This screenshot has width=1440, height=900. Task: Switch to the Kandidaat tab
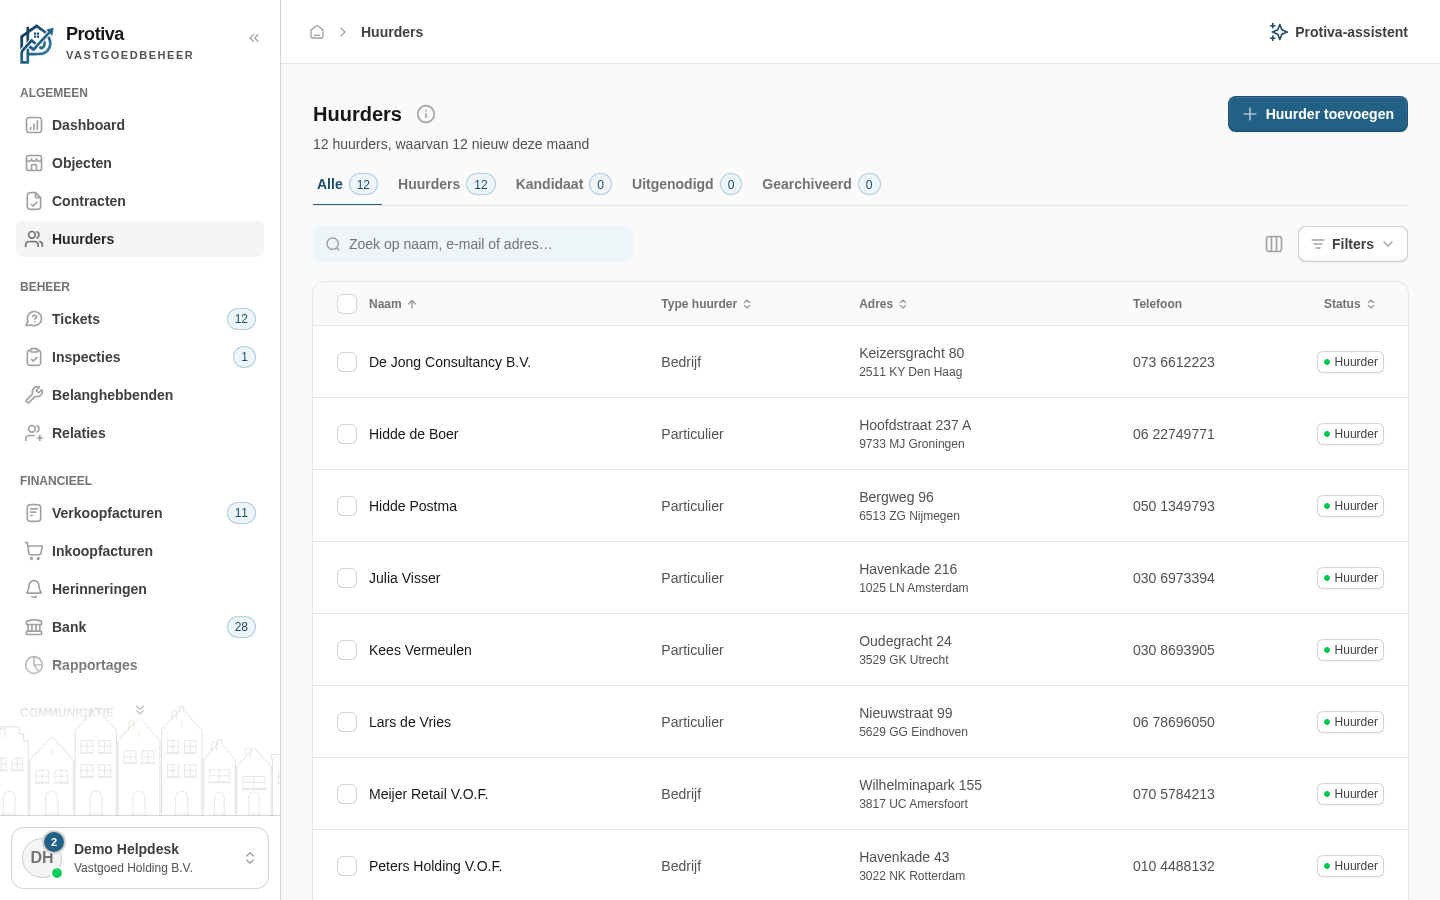[563, 184]
